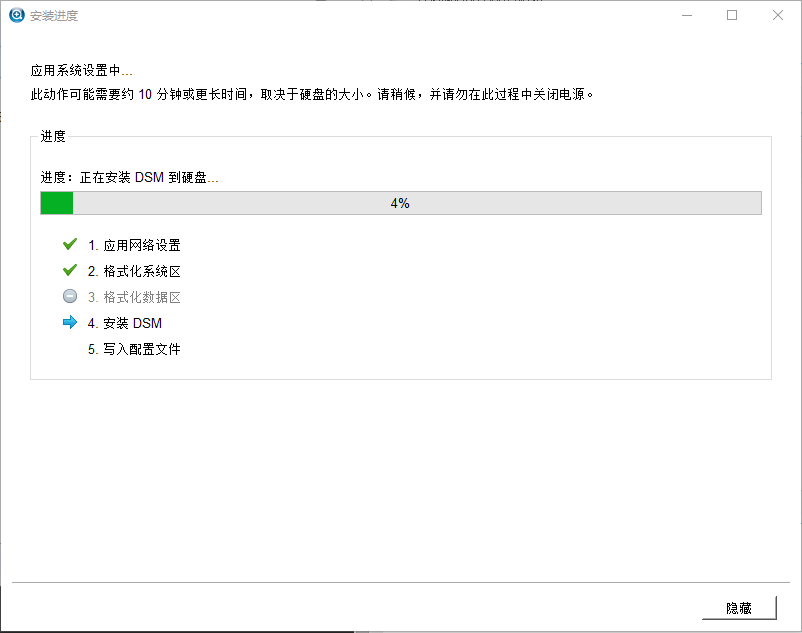Select the green checkmark beside 应用网络设置
Viewport: 802px width, 633px height.
click(x=69, y=243)
